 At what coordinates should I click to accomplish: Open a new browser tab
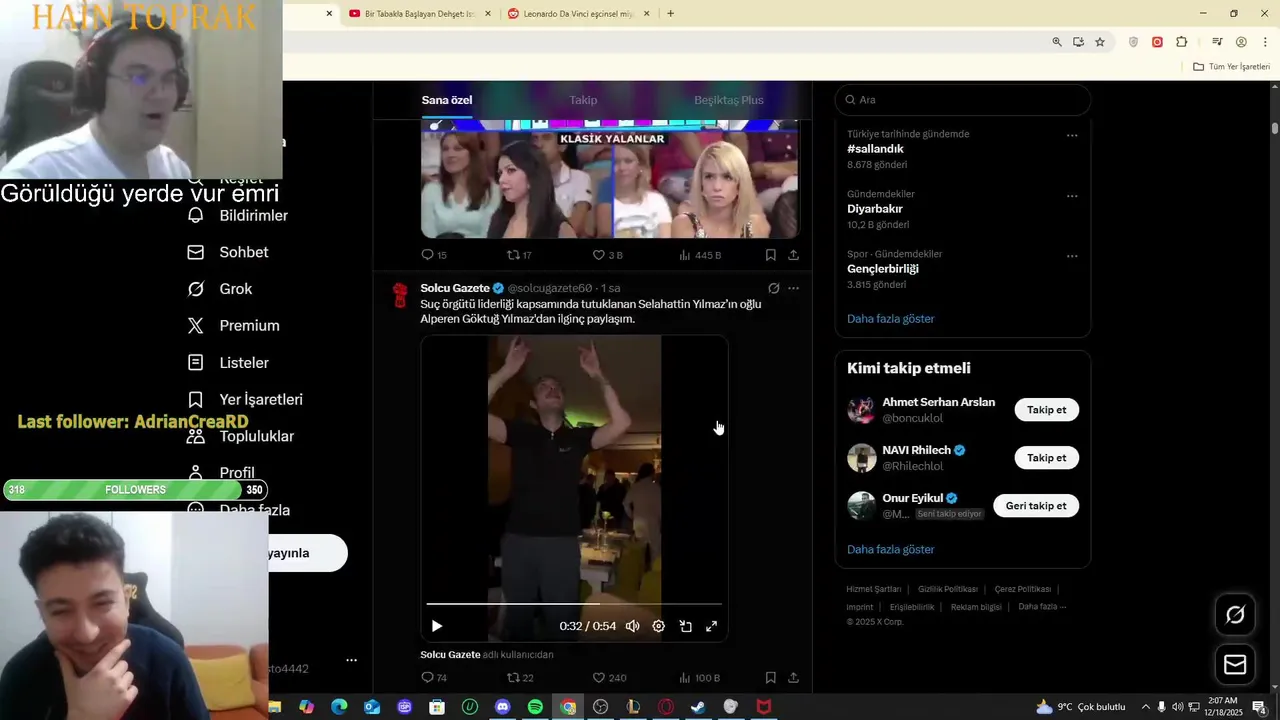tap(670, 14)
